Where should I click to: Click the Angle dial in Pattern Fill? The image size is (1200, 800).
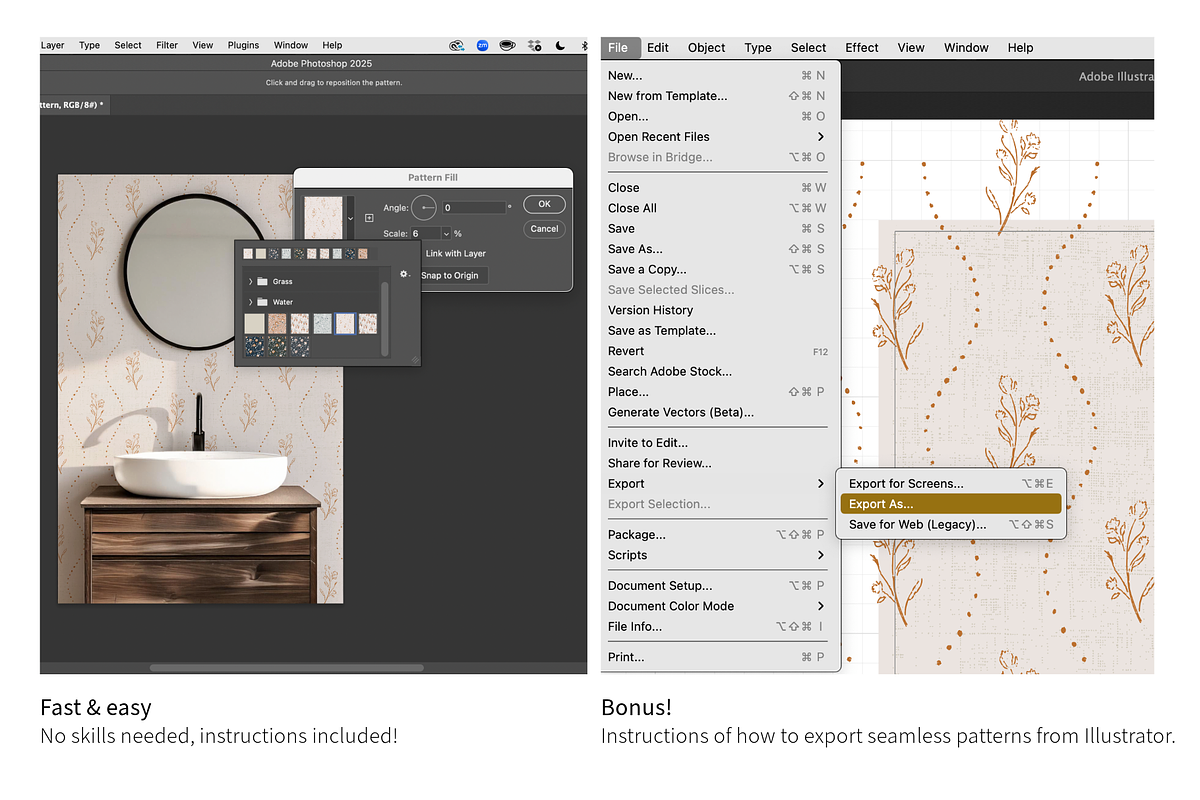424,208
